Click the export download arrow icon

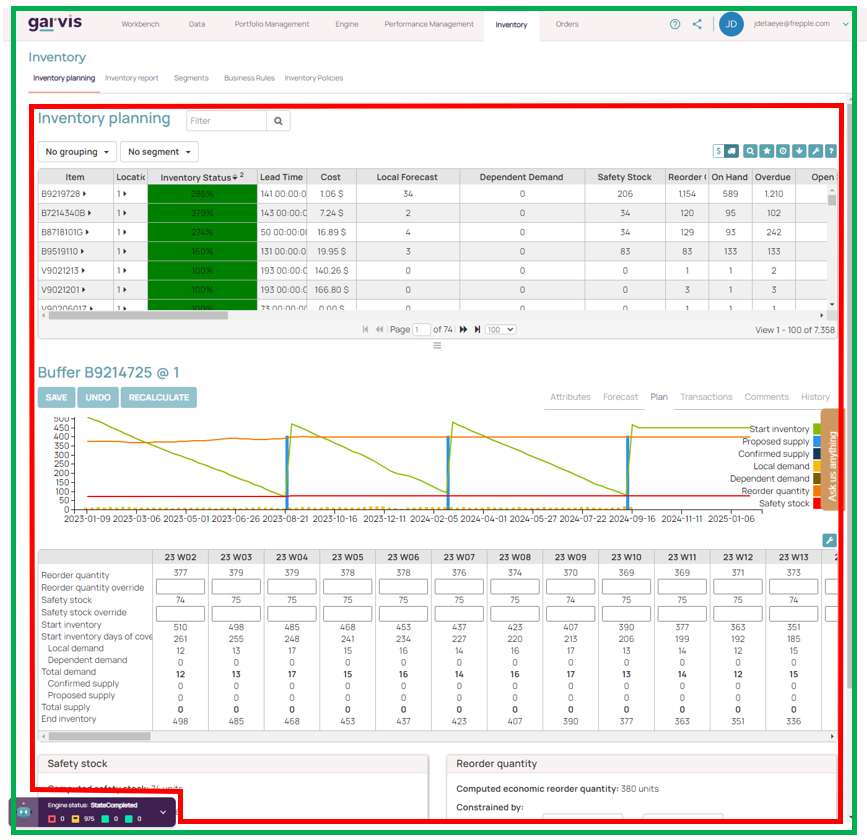(799, 150)
